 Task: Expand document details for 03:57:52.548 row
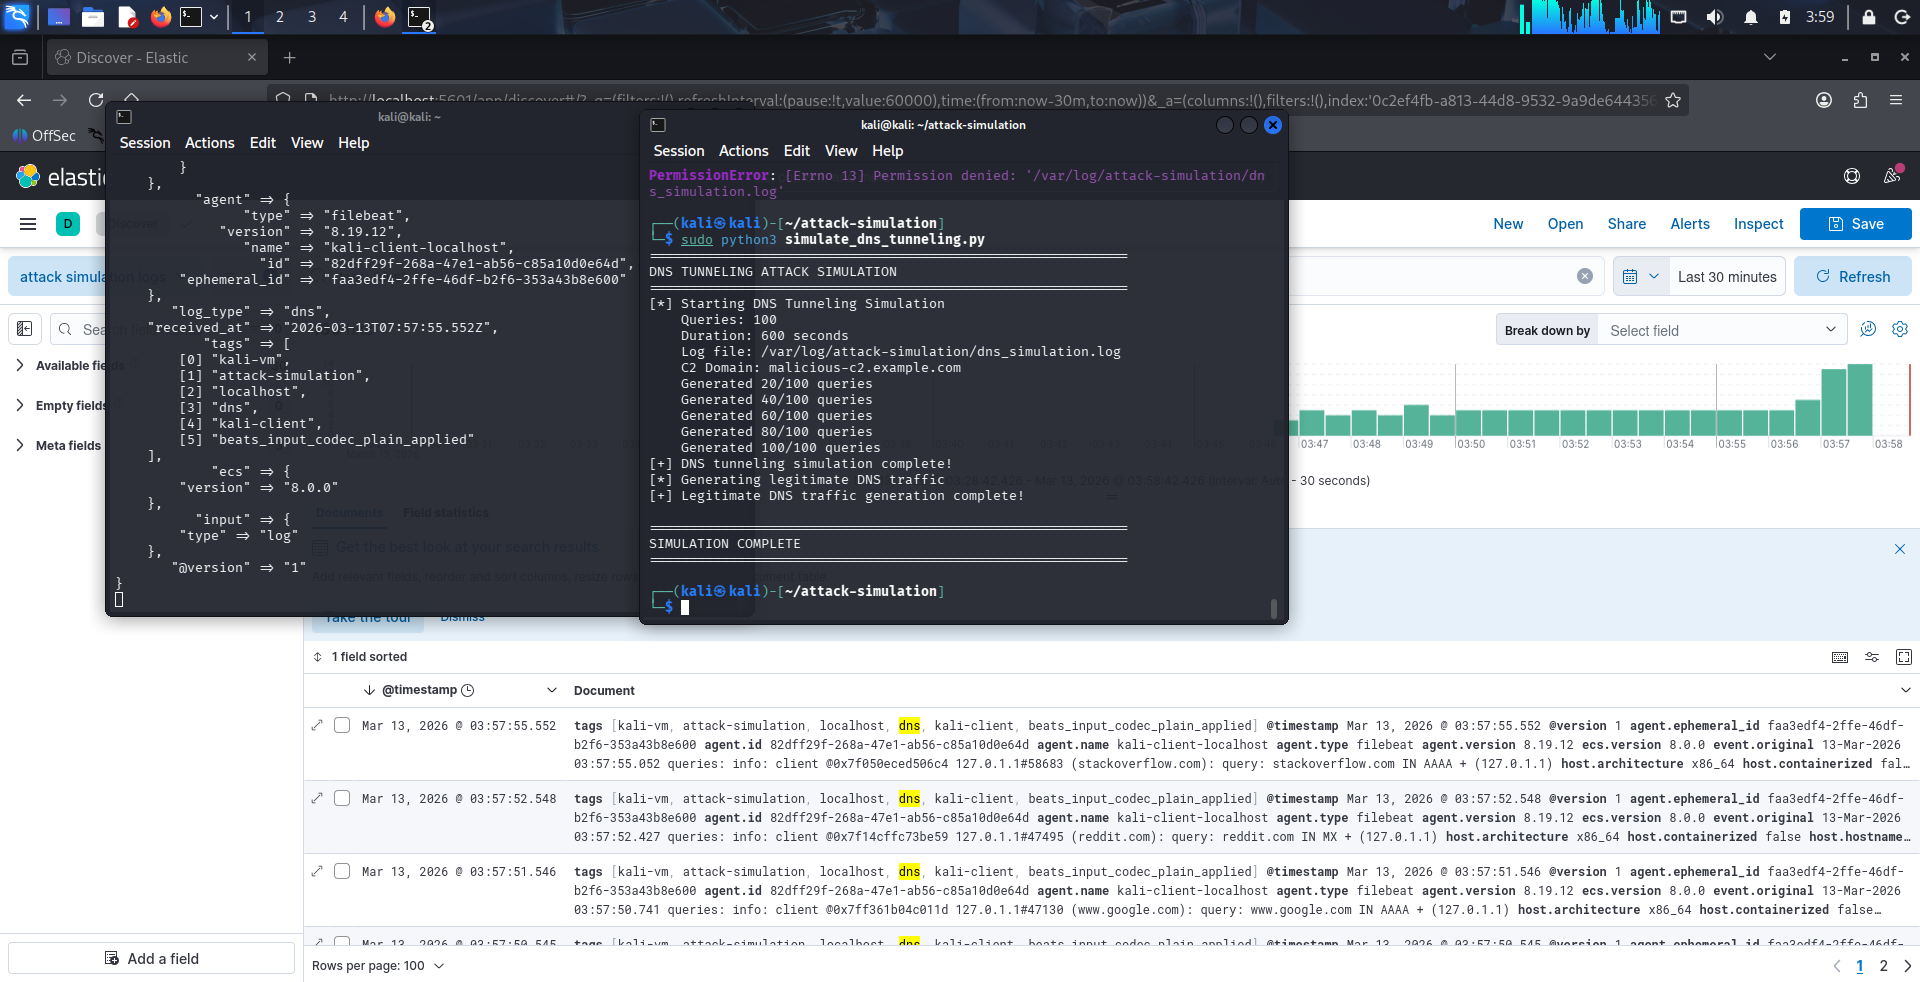tap(317, 798)
